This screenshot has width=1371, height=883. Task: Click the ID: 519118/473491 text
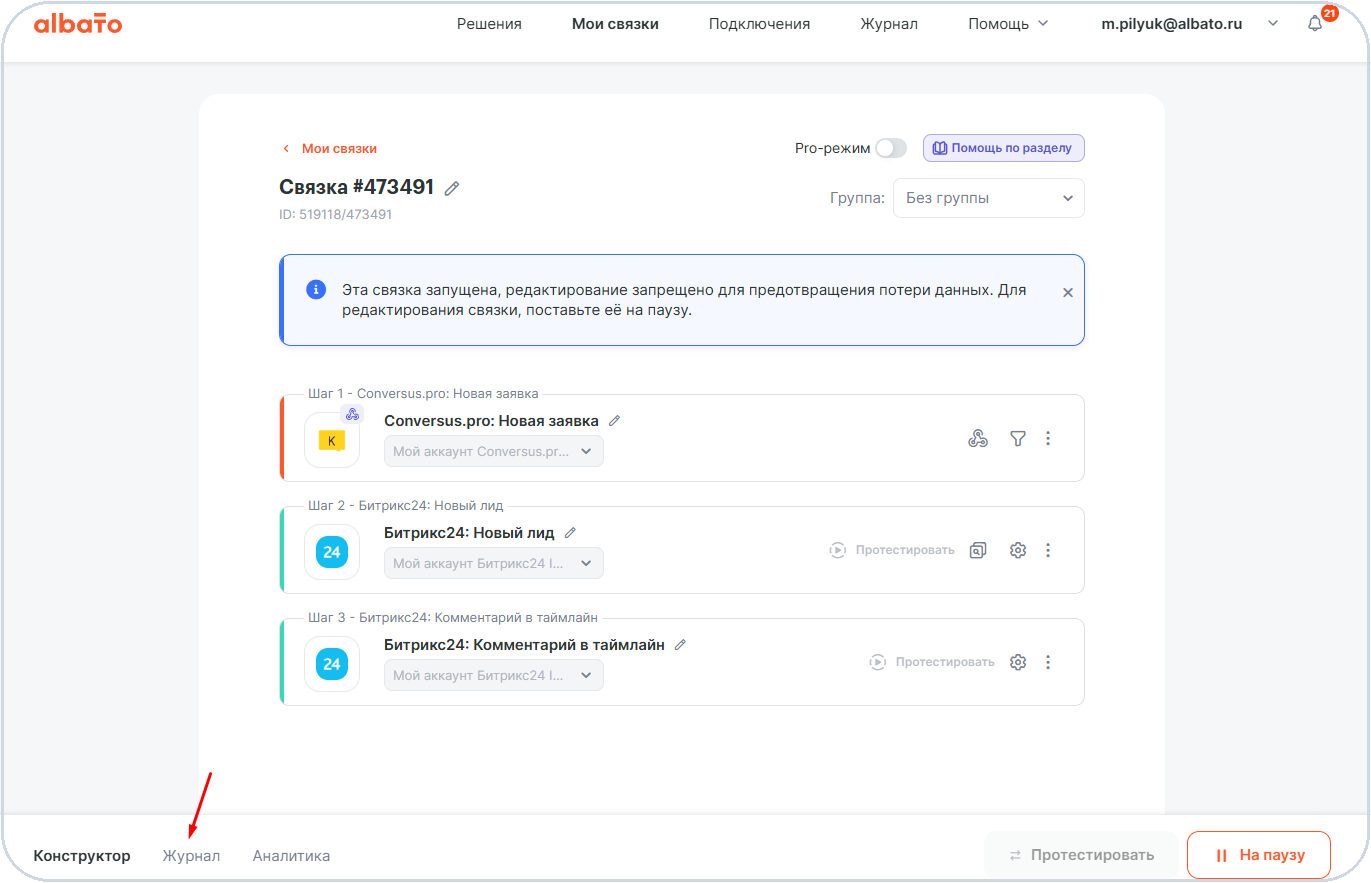(335, 214)
